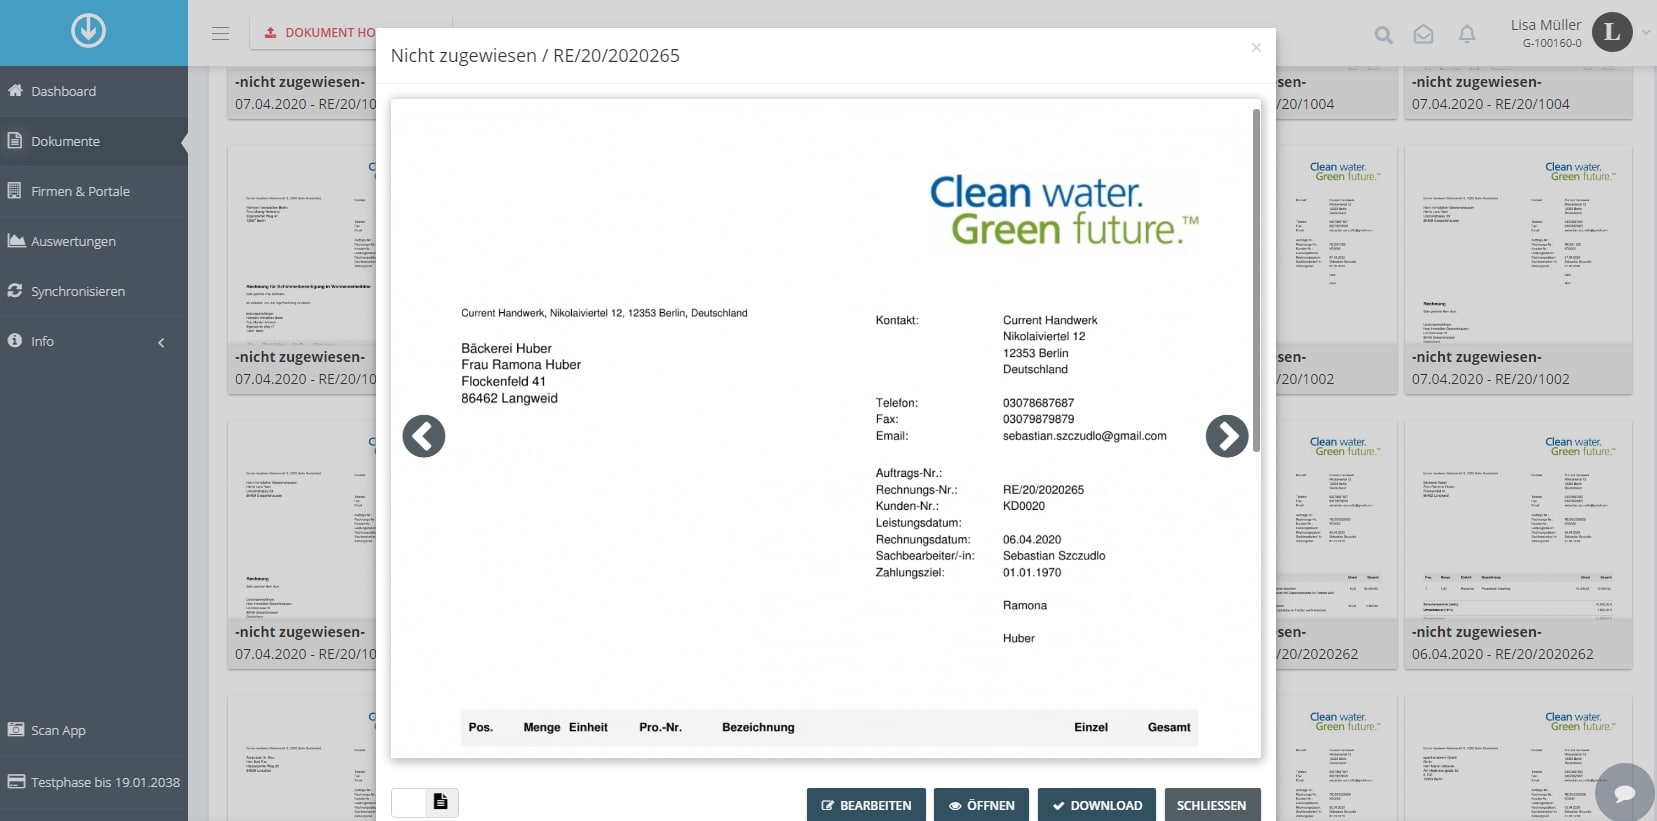Click the Synchronisieren sidebar entry
The height and width of the screenshot is (821, 1657).
pos(94,291)
